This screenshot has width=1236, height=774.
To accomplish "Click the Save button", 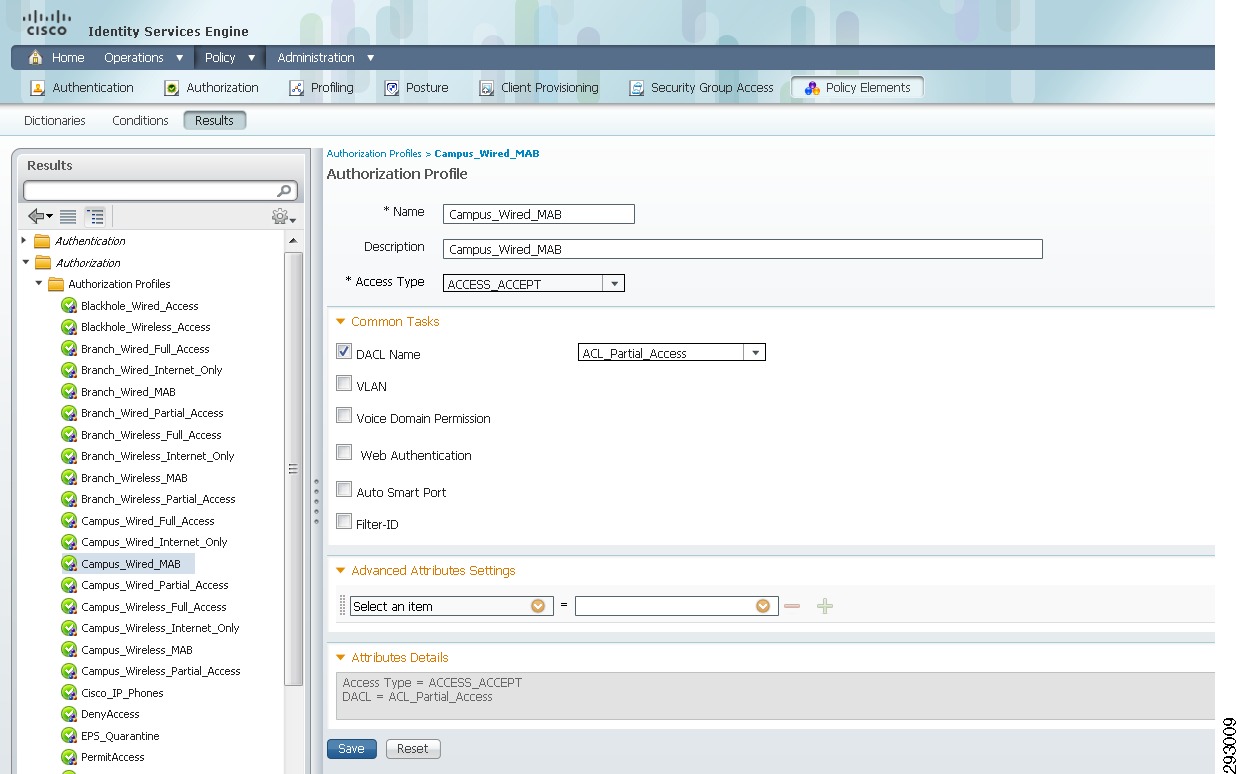I will [351, 749].
